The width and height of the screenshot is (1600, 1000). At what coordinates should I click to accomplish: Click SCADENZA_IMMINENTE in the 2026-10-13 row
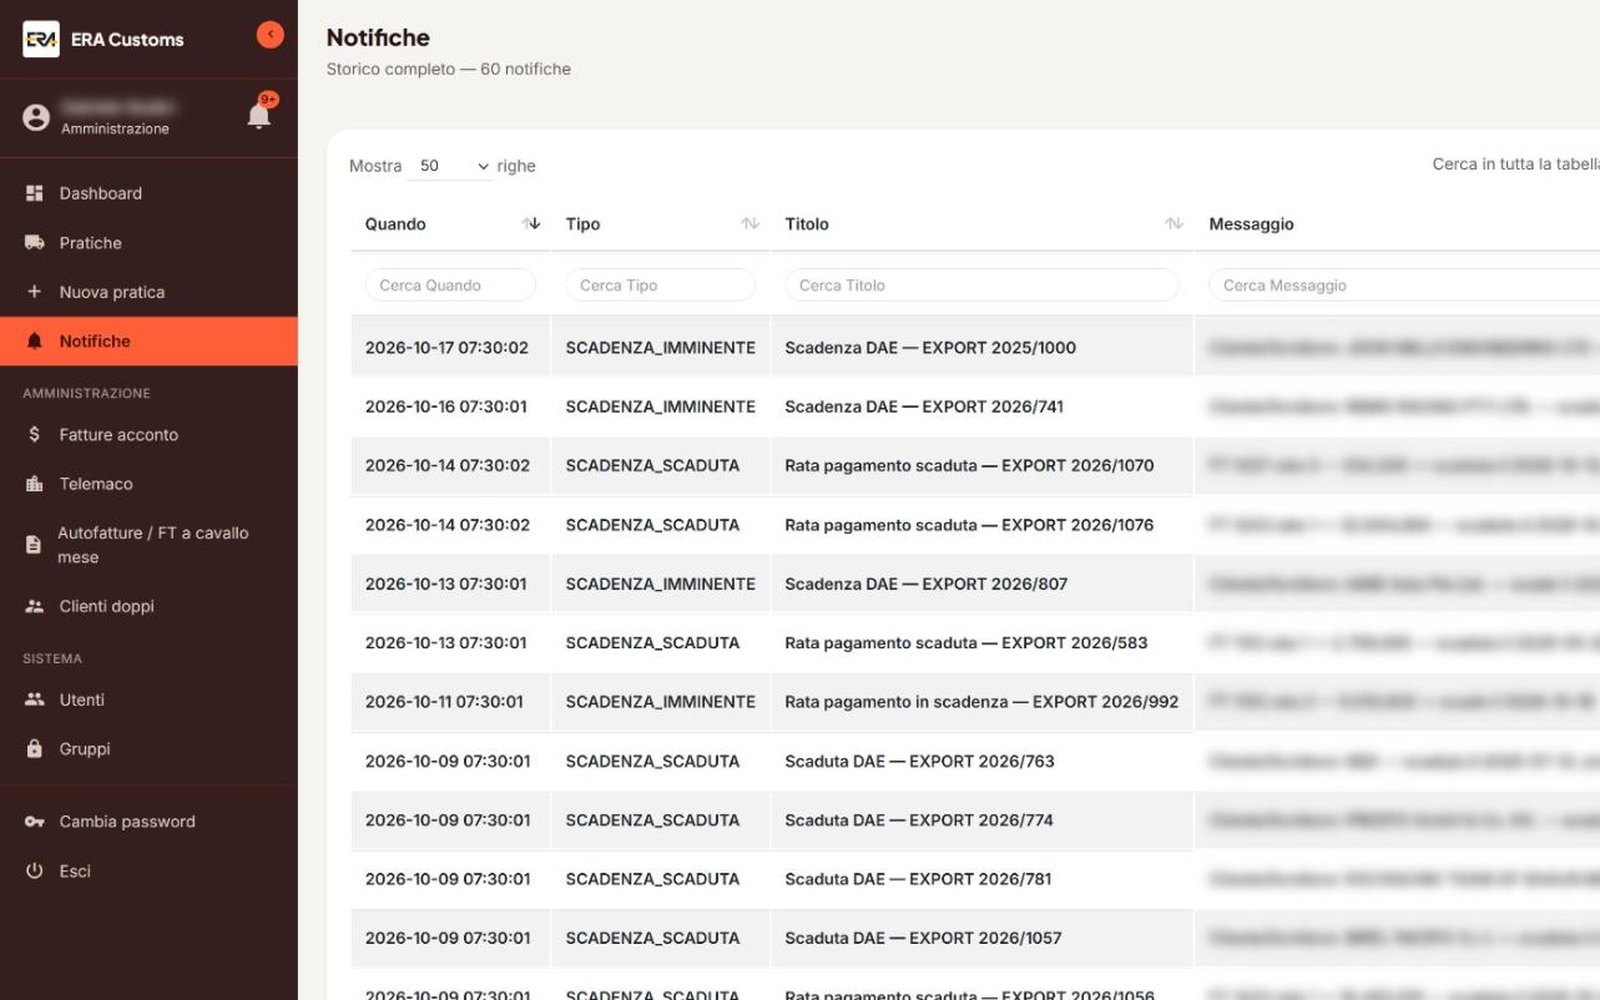point(660,583)
